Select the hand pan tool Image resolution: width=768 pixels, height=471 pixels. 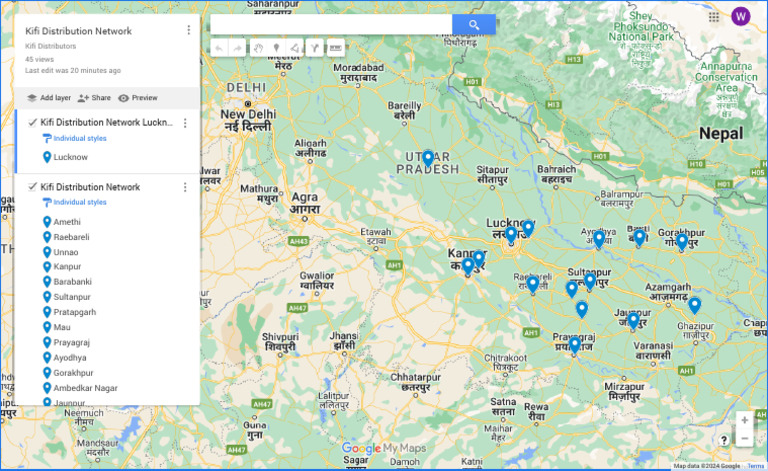click(x=258, y=48)
